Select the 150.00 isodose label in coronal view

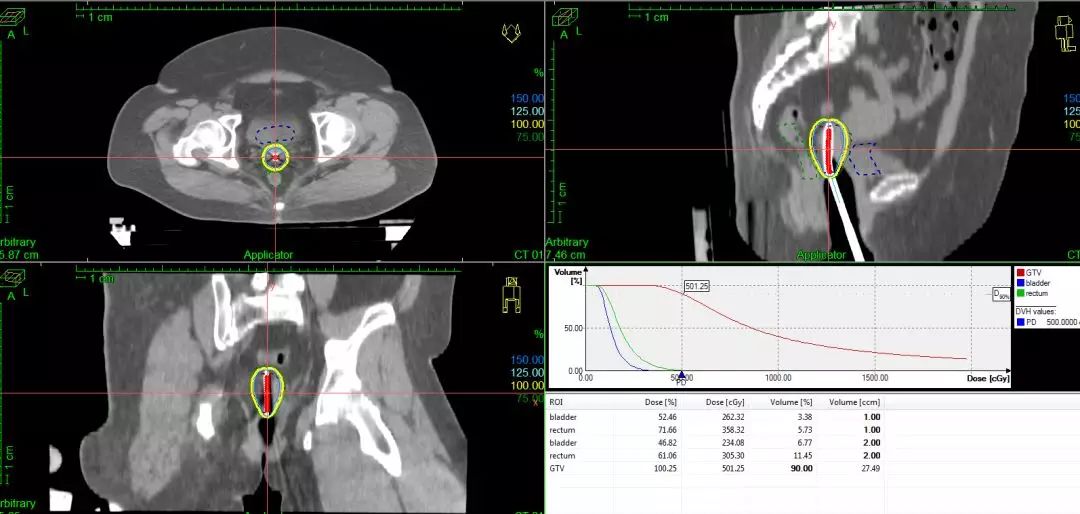tap(527, 360)
